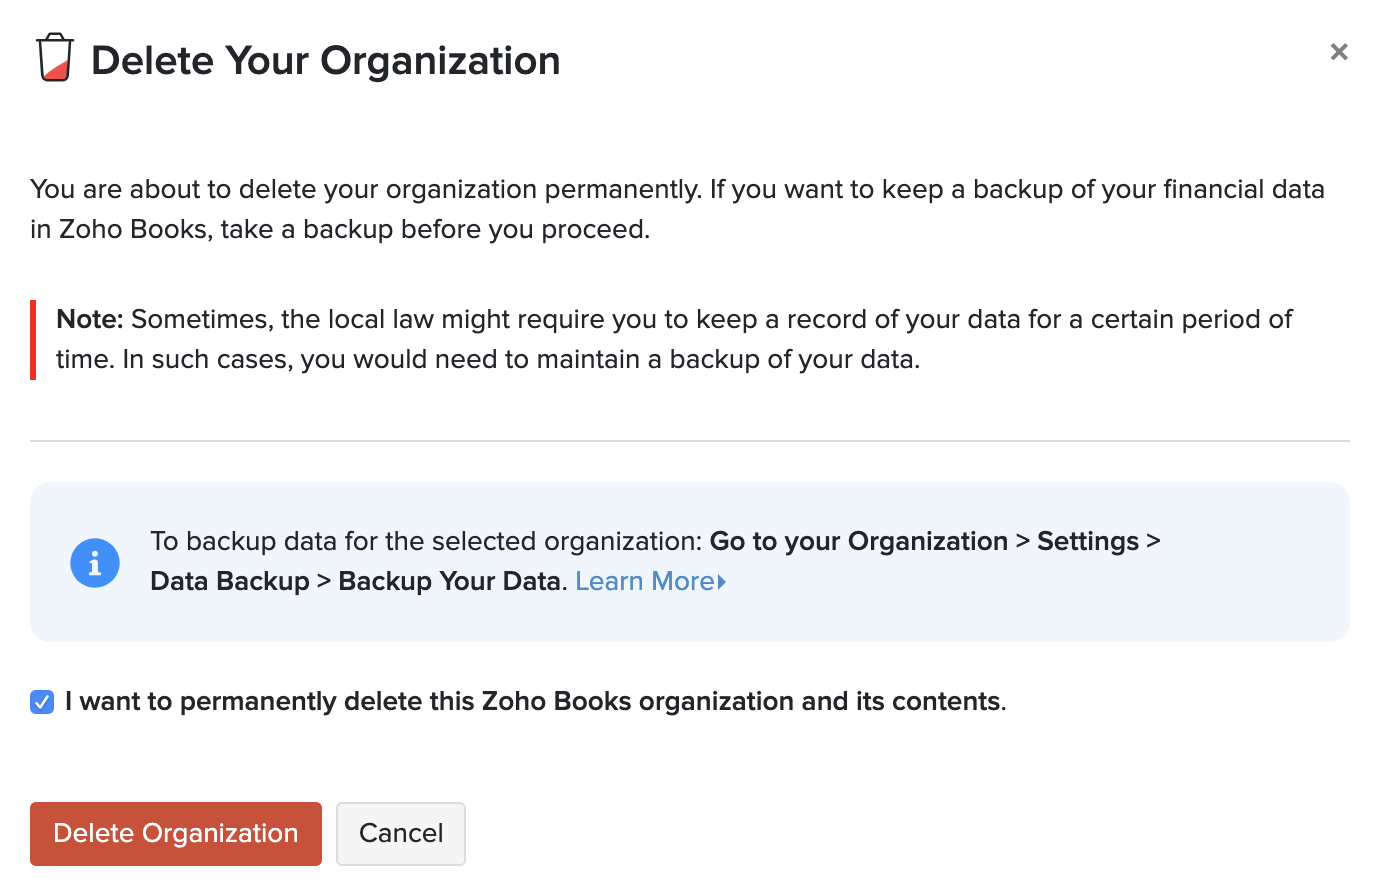Click the bold 'Data Backup' text
Screen dimensions: 1378x890
pos(230,581)
